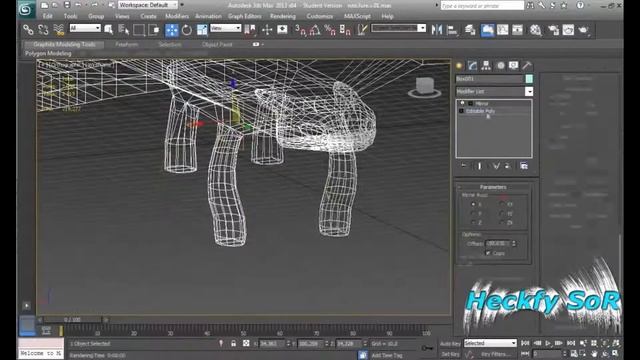Select the Unlink Selection tool
The height and width of the screenshot is (360, 640).
(43, 30)
